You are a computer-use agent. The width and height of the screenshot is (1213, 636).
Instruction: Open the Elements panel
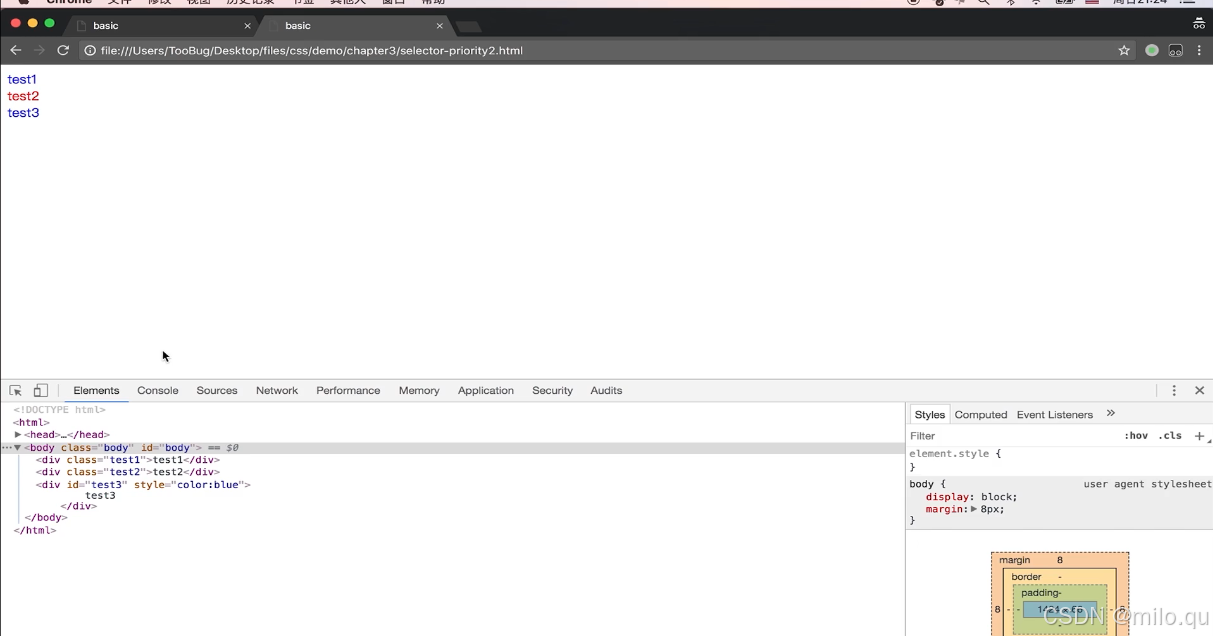96,391
